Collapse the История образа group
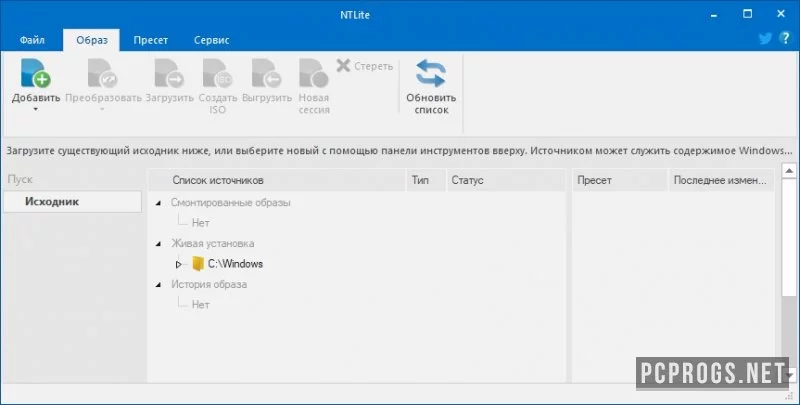The height and width of the screenshot is (405, 800). tap(159, 285)
